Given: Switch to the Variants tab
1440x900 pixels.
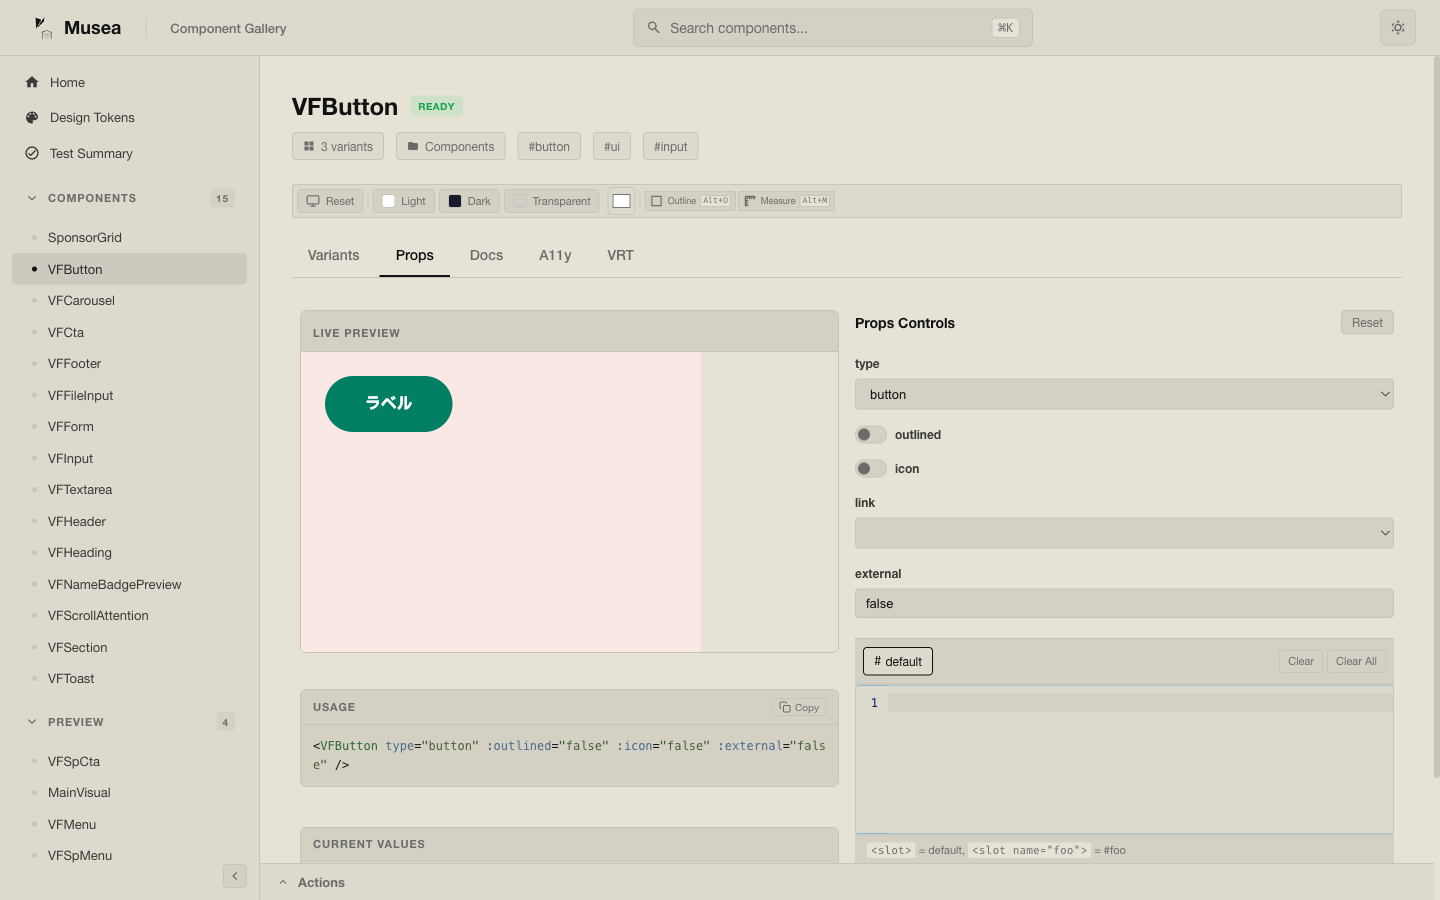Looking at the screenshot, I should pyautogui.click(x=333, y=256).
